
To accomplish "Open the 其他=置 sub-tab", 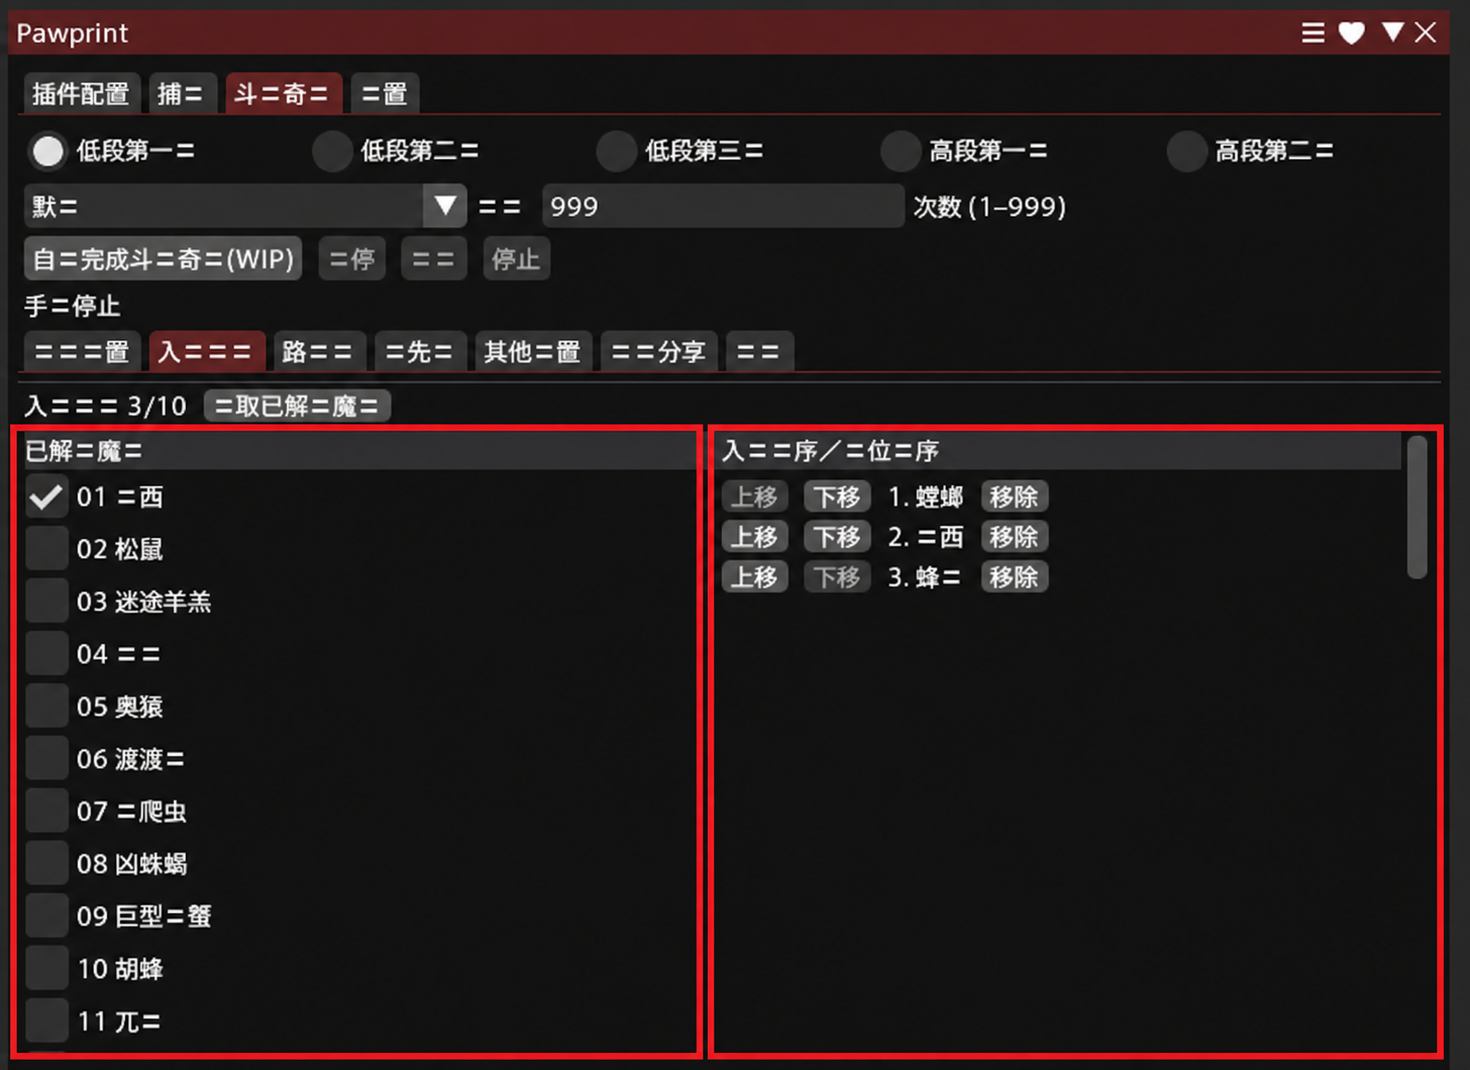I will point(533,352).
